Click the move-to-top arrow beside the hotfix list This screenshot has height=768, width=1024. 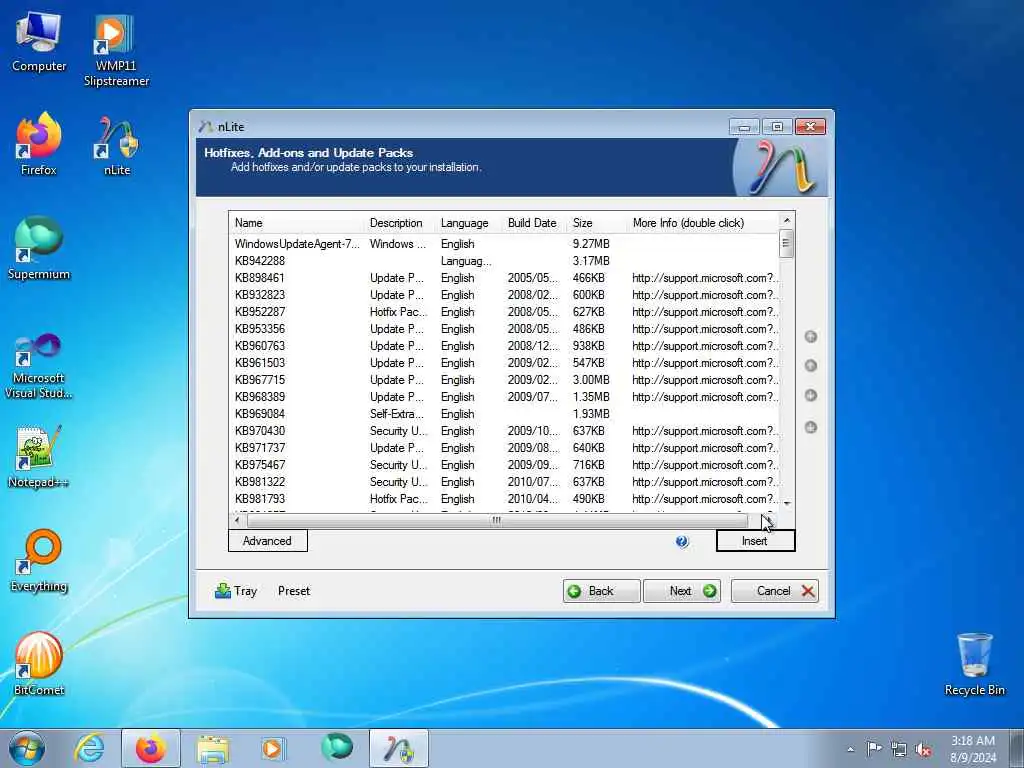(810, 337)
